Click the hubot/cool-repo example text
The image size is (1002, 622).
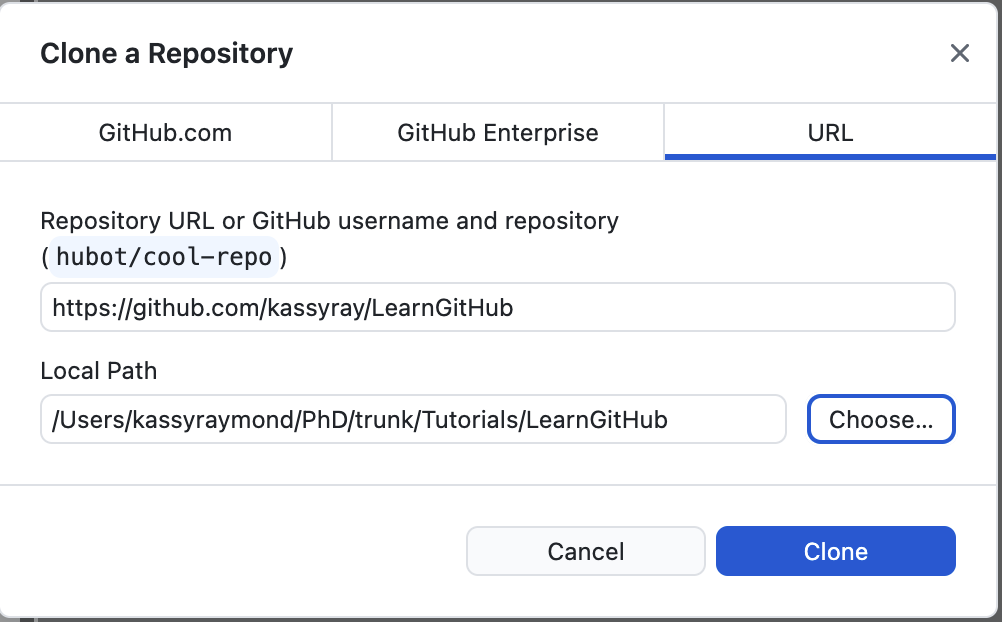(164, 258)
